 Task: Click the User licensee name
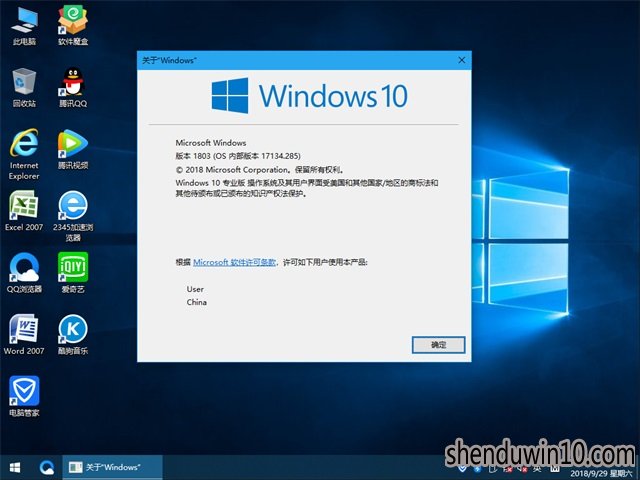(195, 289)
